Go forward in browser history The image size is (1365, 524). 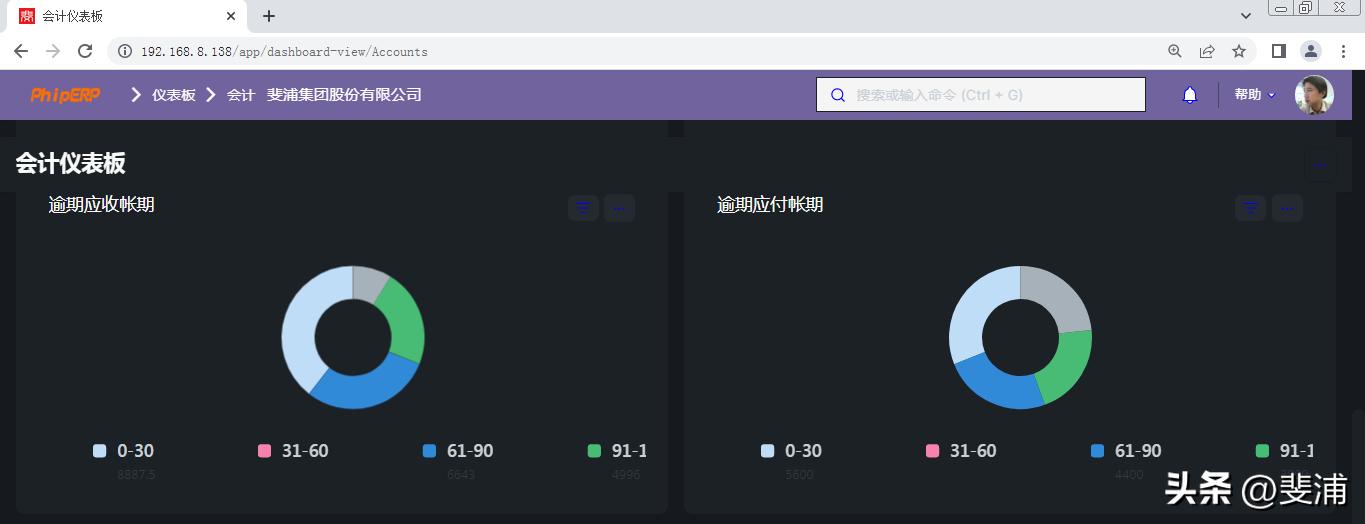coord(53,51)
